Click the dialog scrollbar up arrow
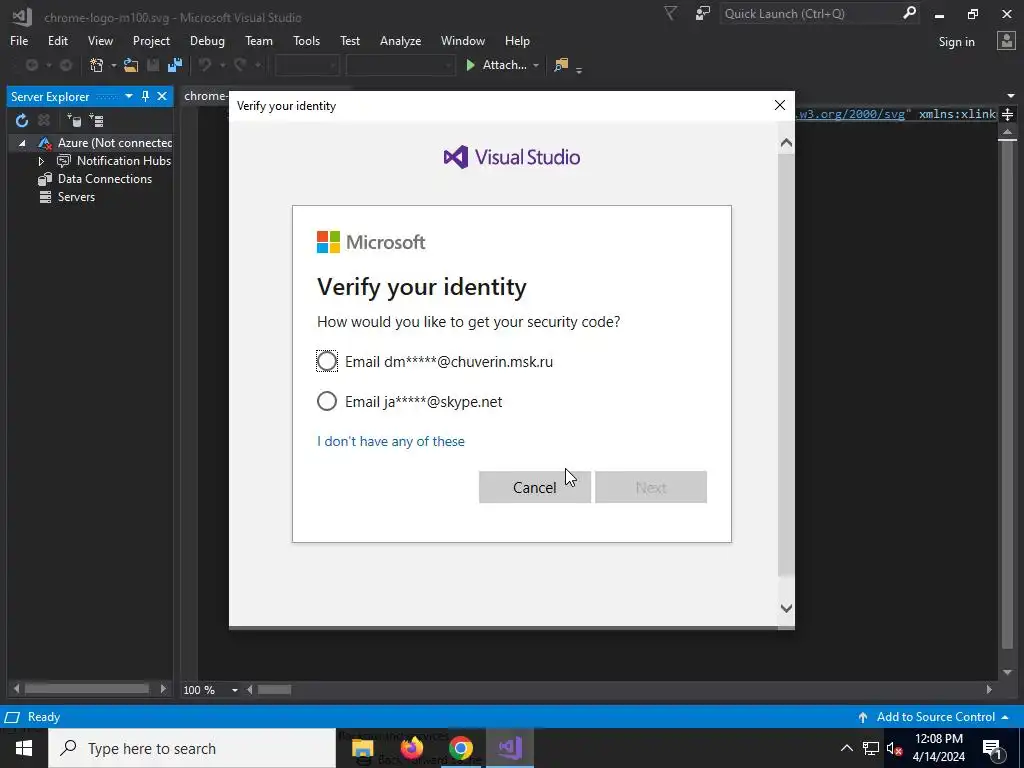This screenshot has height=768, width=1024. [x=786, y=142]
